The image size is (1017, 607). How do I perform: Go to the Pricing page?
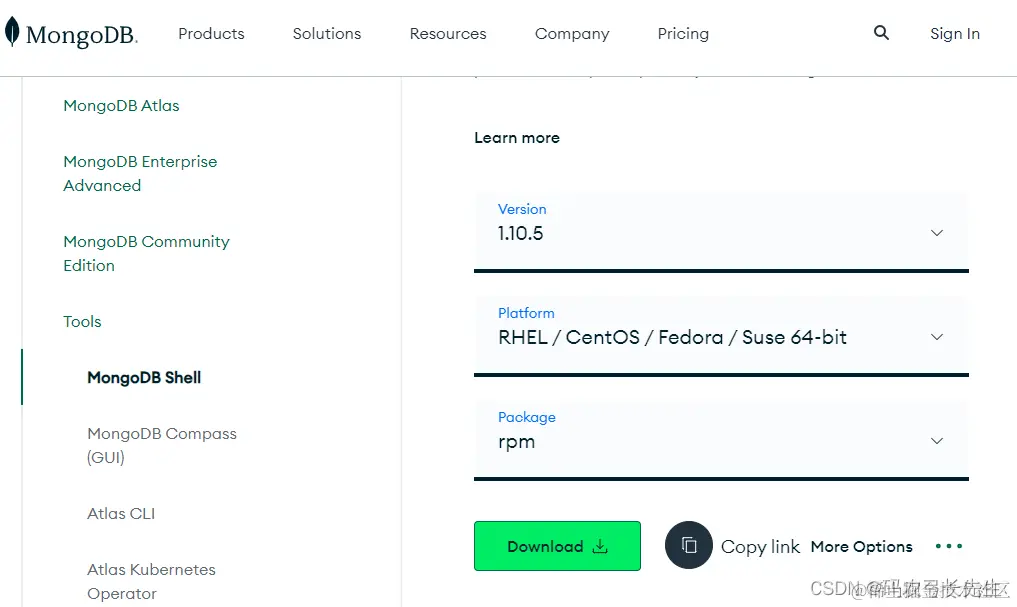[683, 33]
